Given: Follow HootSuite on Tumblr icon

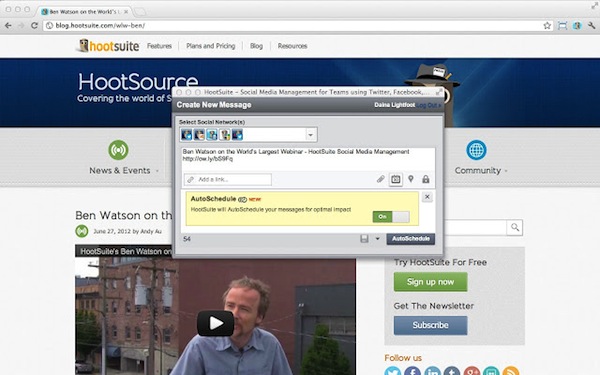Looking at the screenshot, I should pyautogui.click(x=452, y=371).
